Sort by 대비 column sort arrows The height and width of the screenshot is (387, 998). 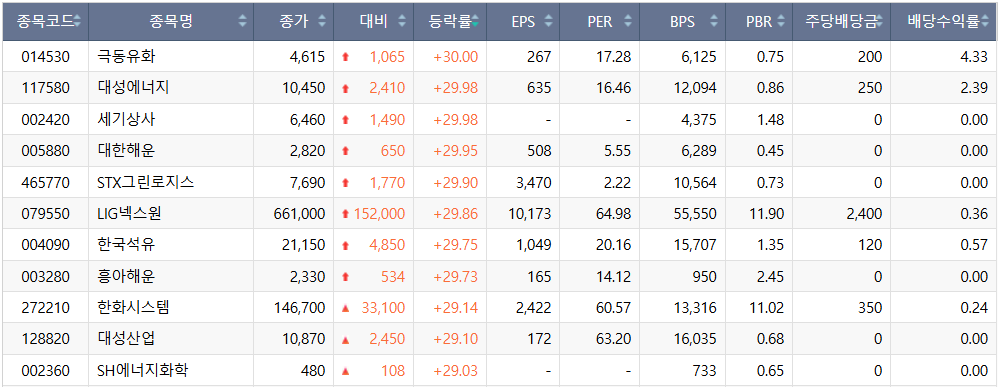point(402,22)
